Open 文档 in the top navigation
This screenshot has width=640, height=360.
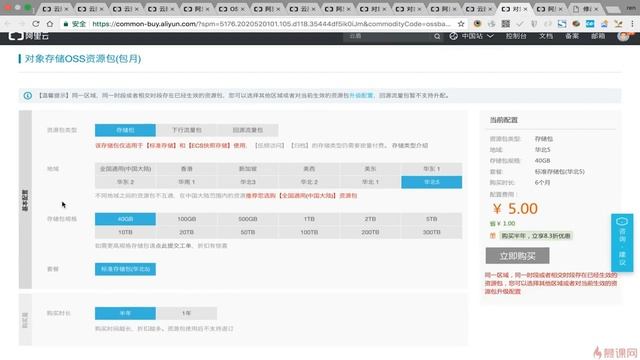[x=546, y=36]
